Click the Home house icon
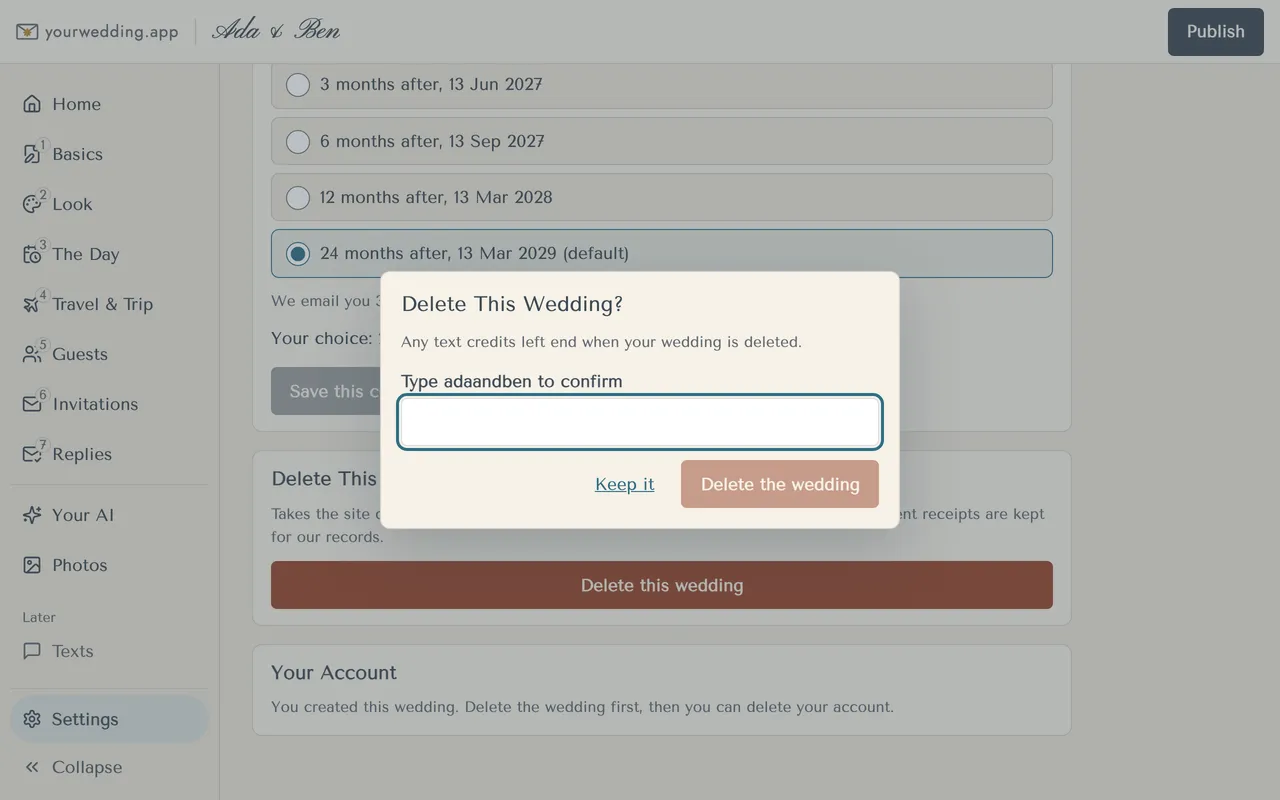This screenshot has height=800, width=1280. click(x=32, y=104)
